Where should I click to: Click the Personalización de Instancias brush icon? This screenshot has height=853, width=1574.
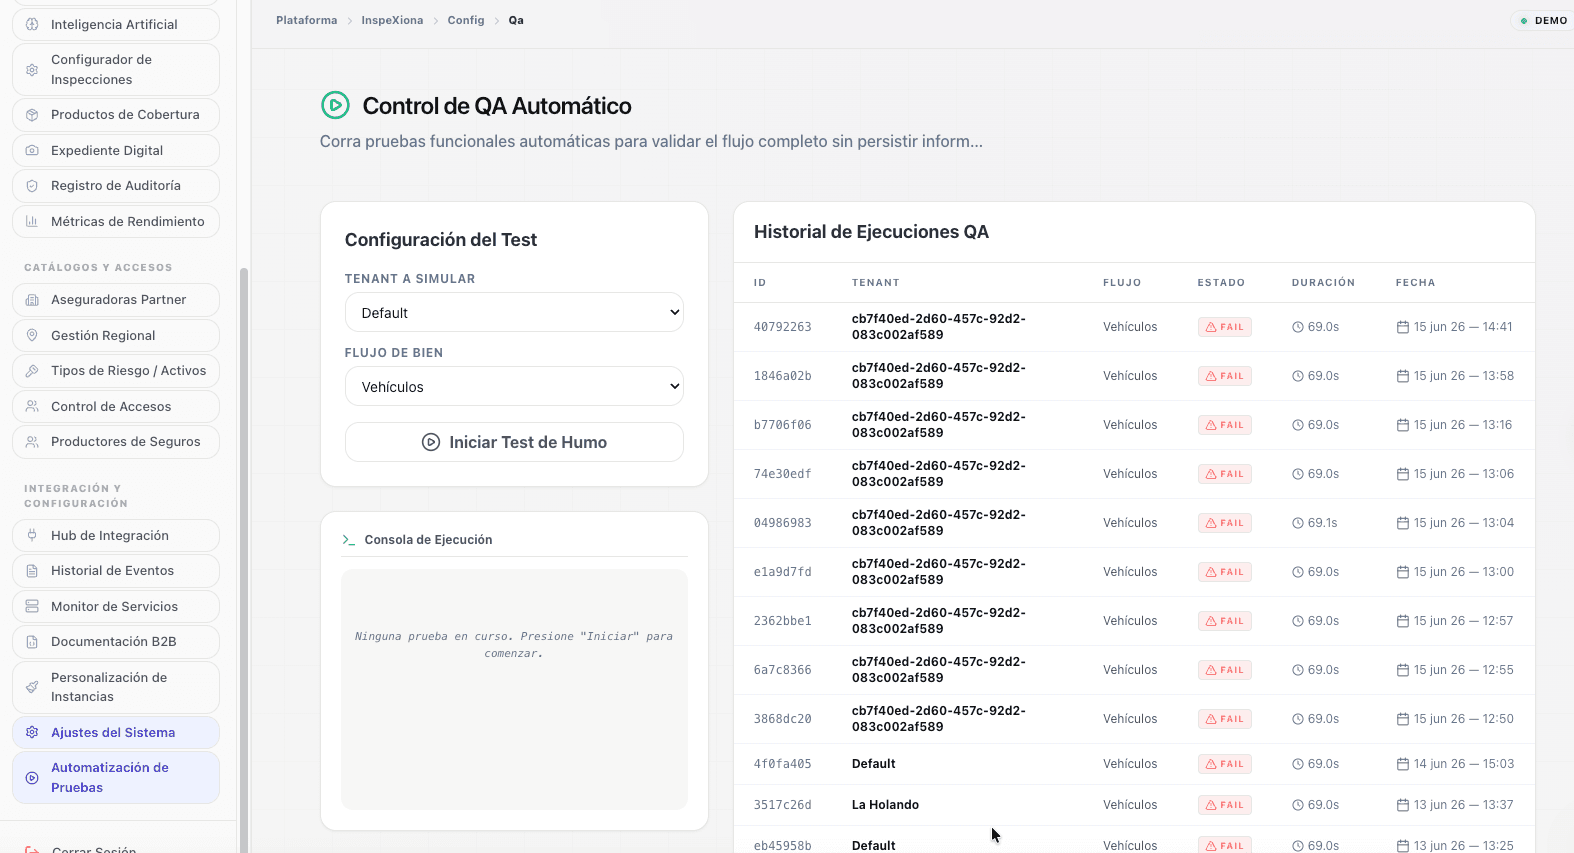click(32, 687)
